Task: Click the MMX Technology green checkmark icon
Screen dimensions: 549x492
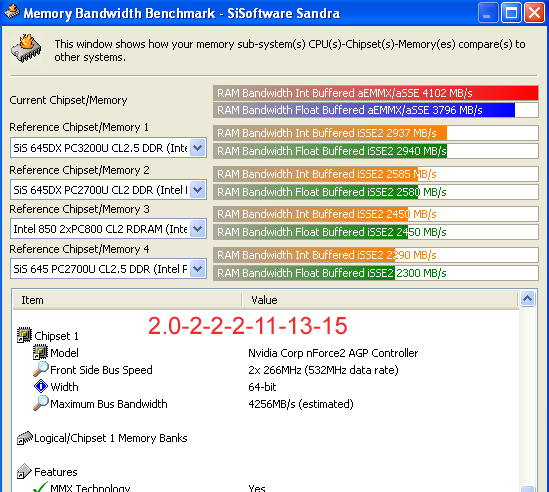Action: (40, 487)
